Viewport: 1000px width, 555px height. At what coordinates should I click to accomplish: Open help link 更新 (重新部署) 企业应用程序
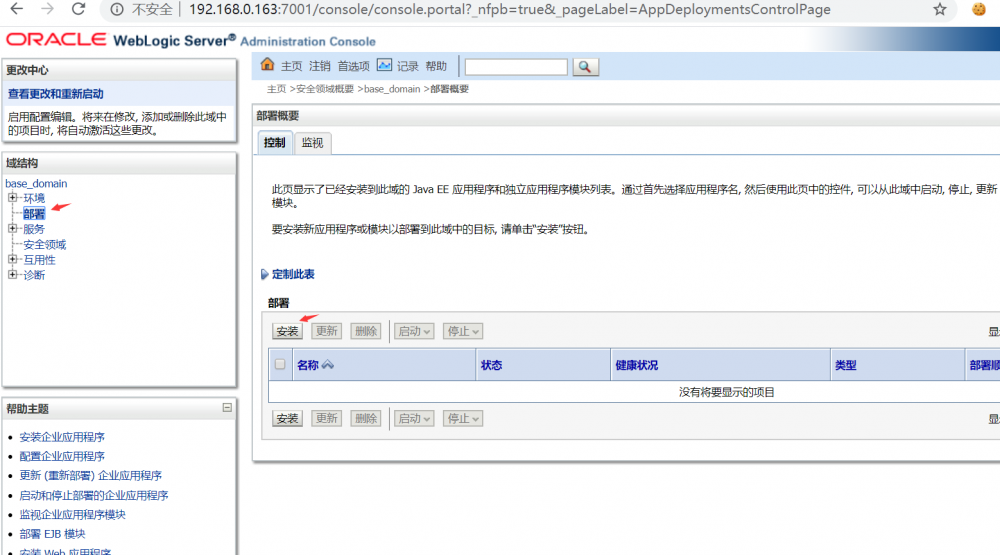pos(91,475)
